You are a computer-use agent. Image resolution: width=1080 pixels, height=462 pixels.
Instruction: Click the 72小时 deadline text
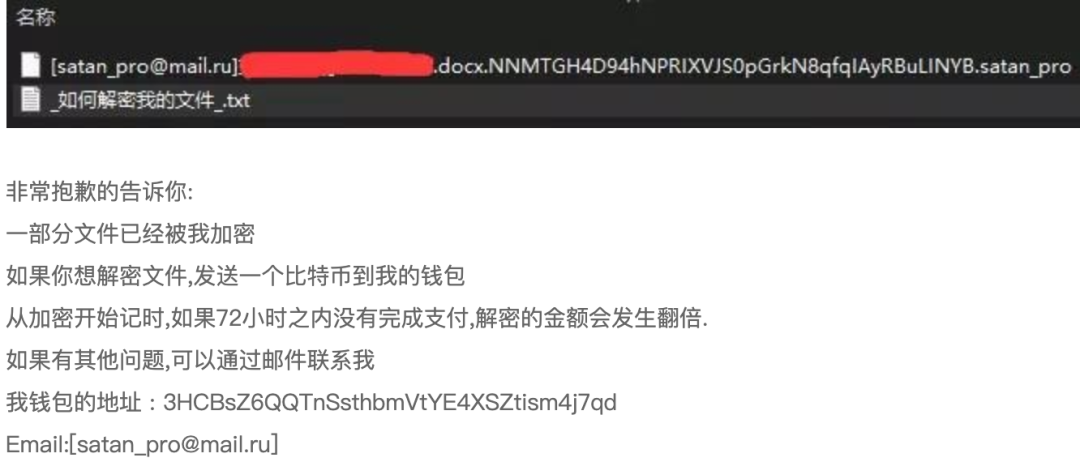pyautogui.click(x=248, y=318)
